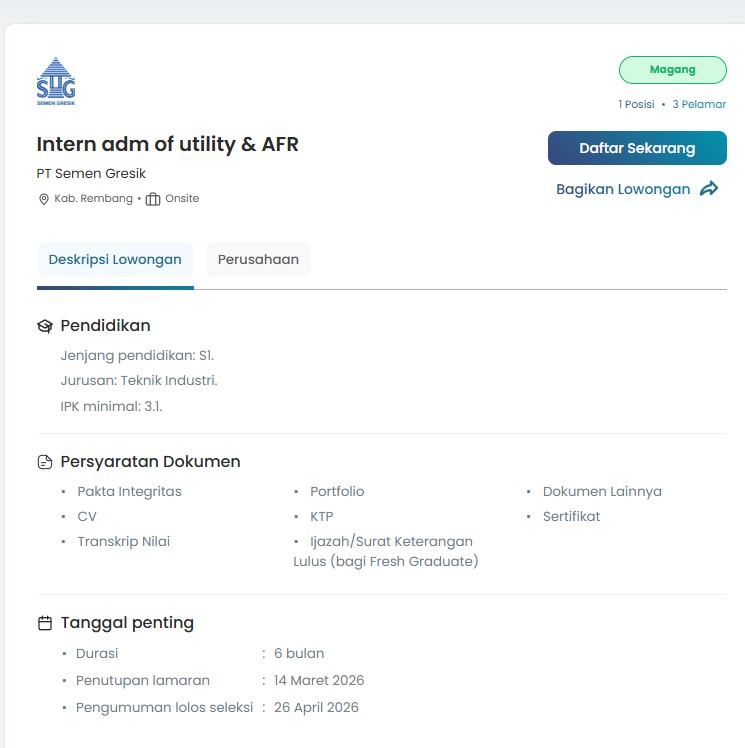
Task: Click the Kab. Rembang location text
Action: click(93, 199)
